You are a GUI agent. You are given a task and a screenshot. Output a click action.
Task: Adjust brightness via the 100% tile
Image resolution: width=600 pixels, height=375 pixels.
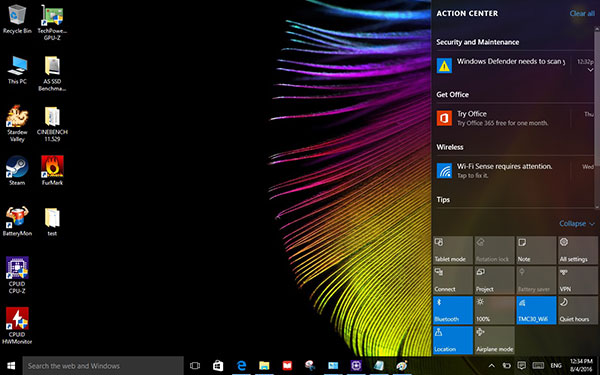coord(494,310)
